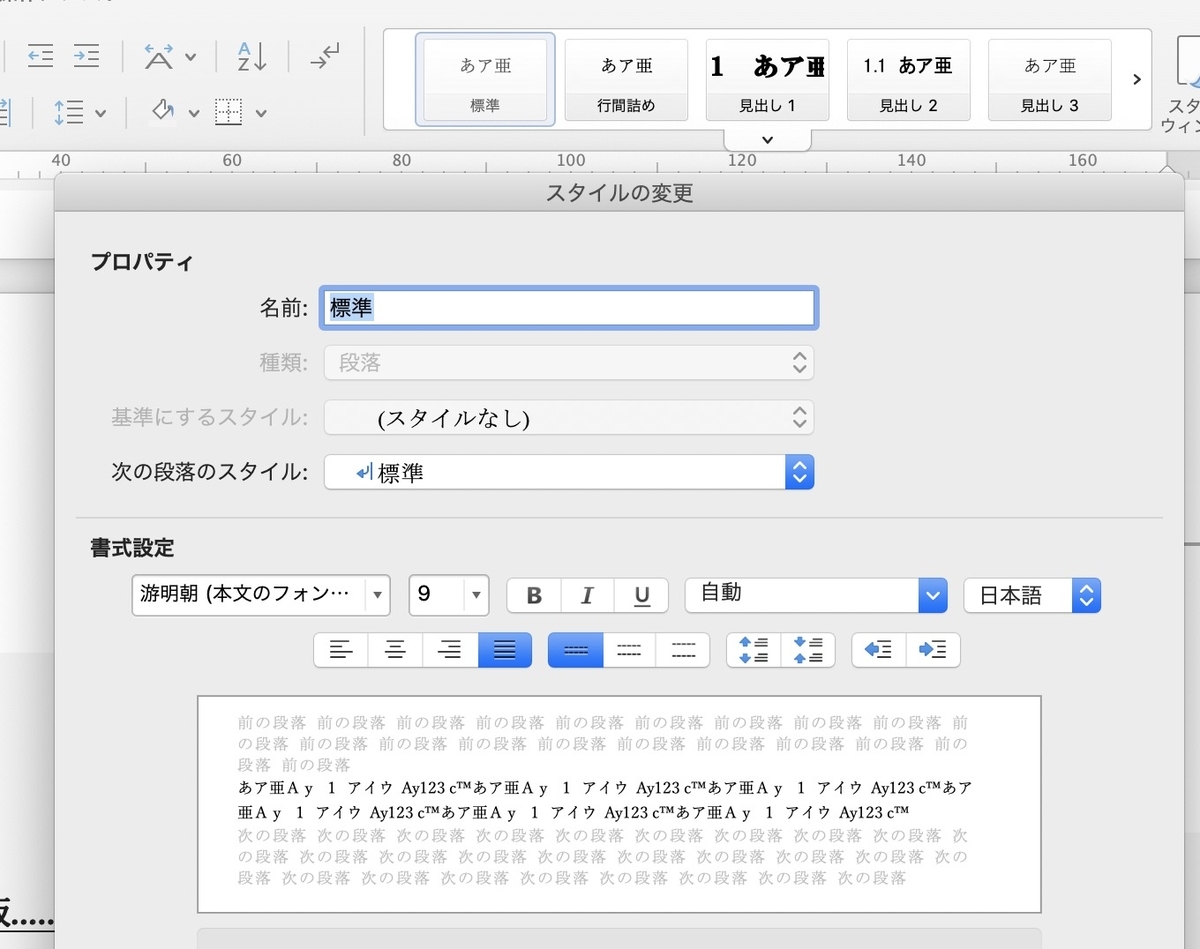
Task: Click the borders grid icon
Action: pos(229,112)
